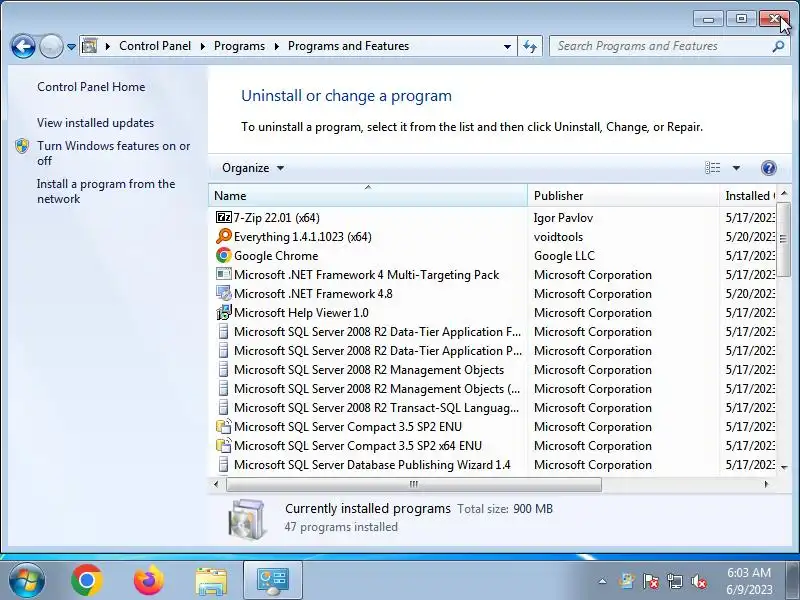Click the search magnifier icon
Image resolution: width=800 pixels, height=600 pixels.
pos(778,46)
